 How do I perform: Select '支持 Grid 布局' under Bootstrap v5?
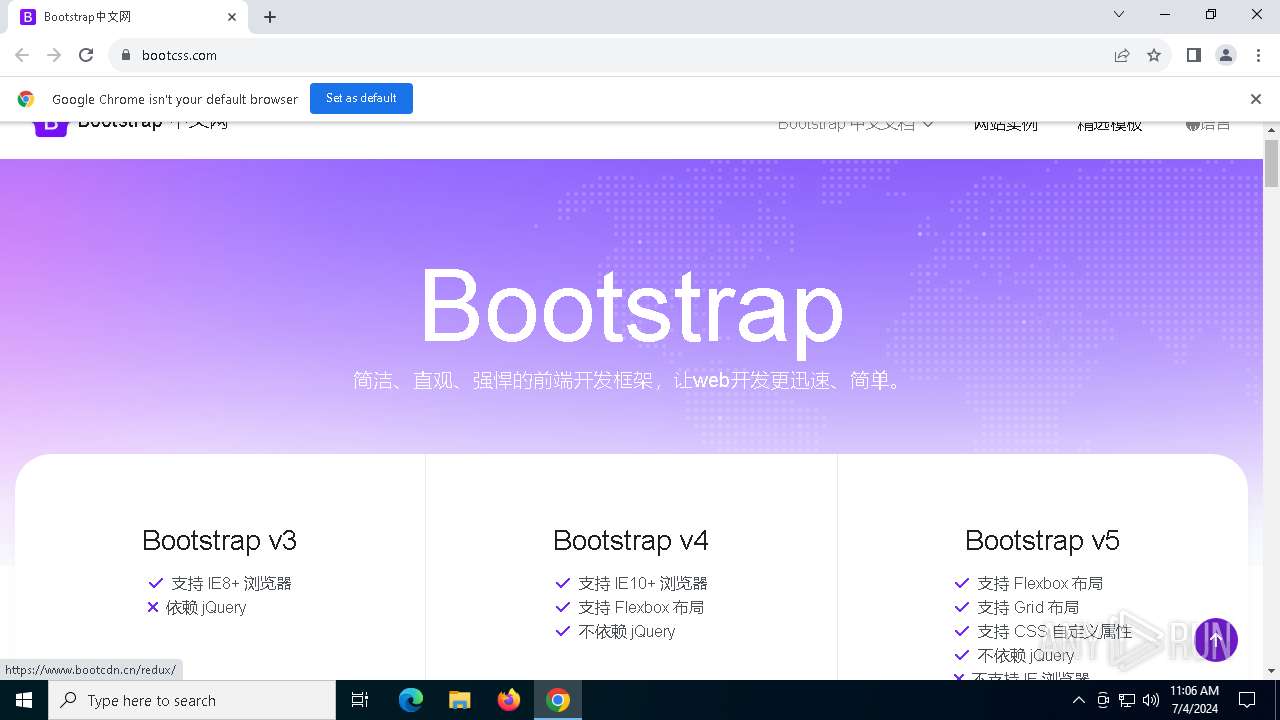(1028, 607)
